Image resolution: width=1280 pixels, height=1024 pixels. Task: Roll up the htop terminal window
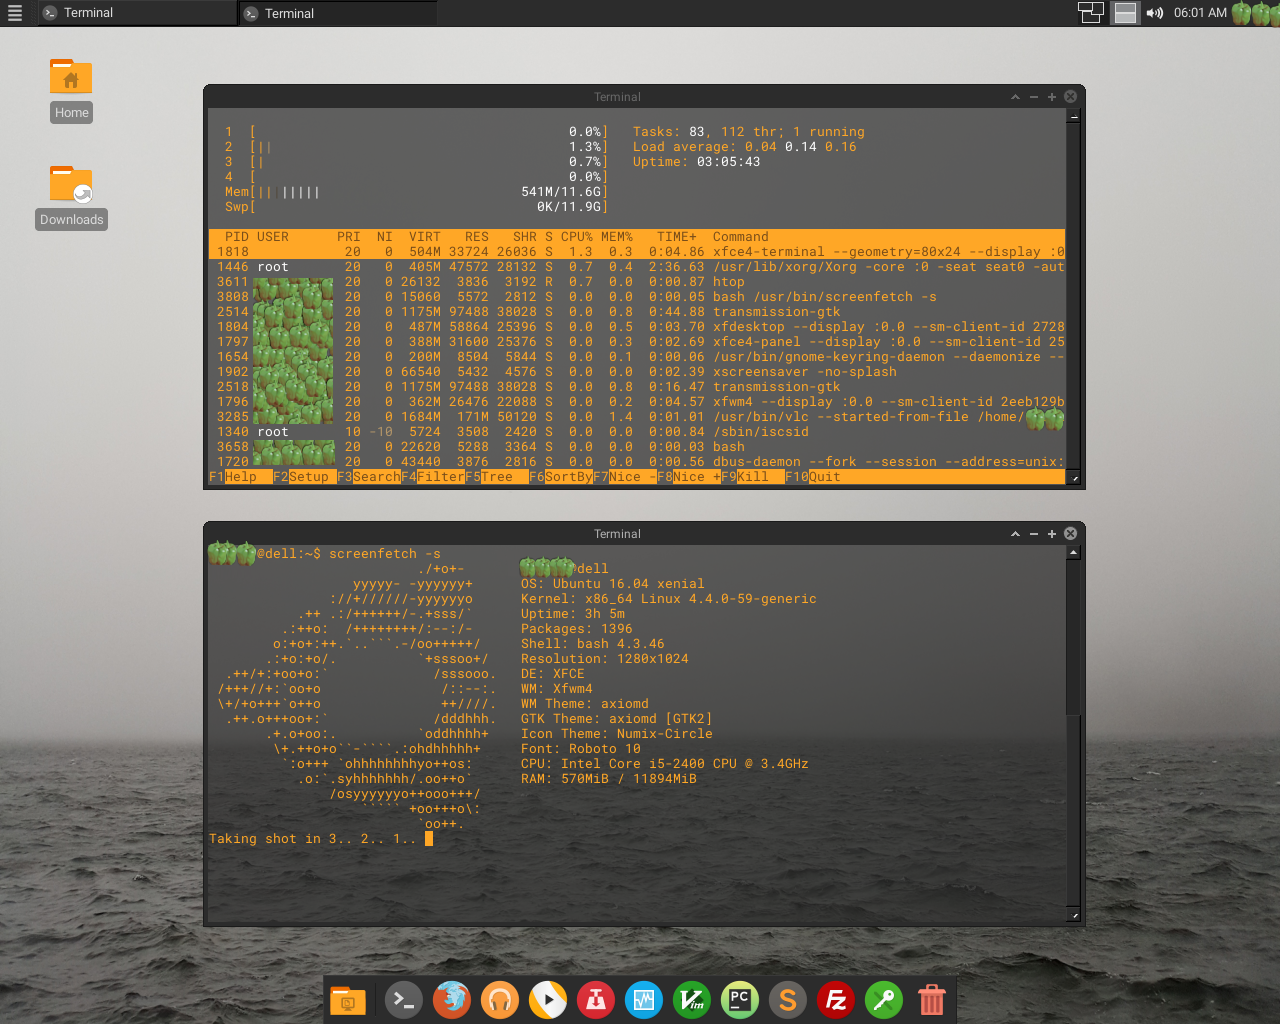point(1015,97)
